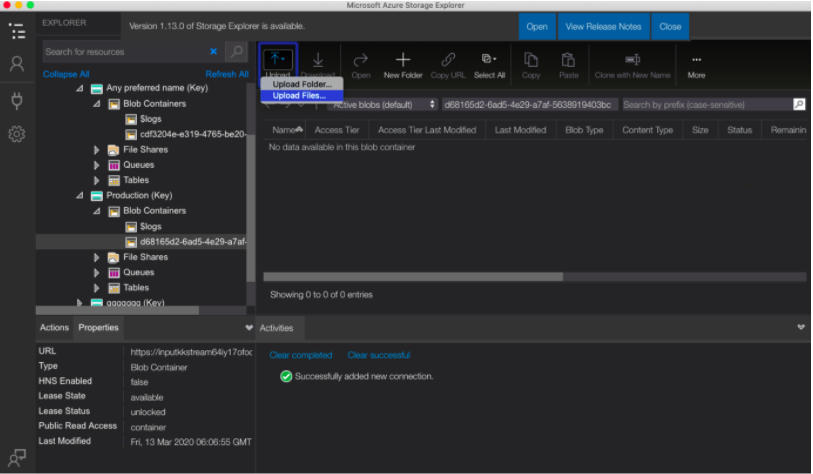Image resolution: width=813 pixels, height=474 pixels.
Task: Choose Upload Files... from menu
Action: click(x=302, y=95)
